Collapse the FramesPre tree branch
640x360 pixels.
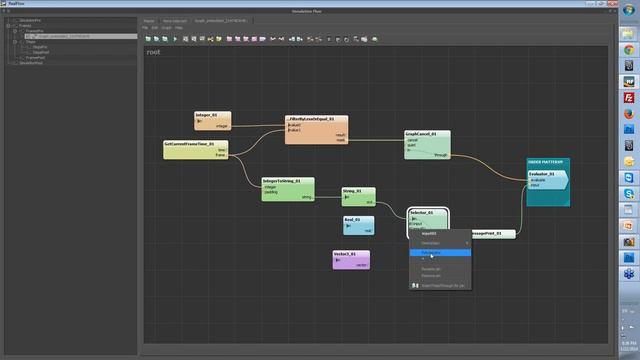coord(15,31)
